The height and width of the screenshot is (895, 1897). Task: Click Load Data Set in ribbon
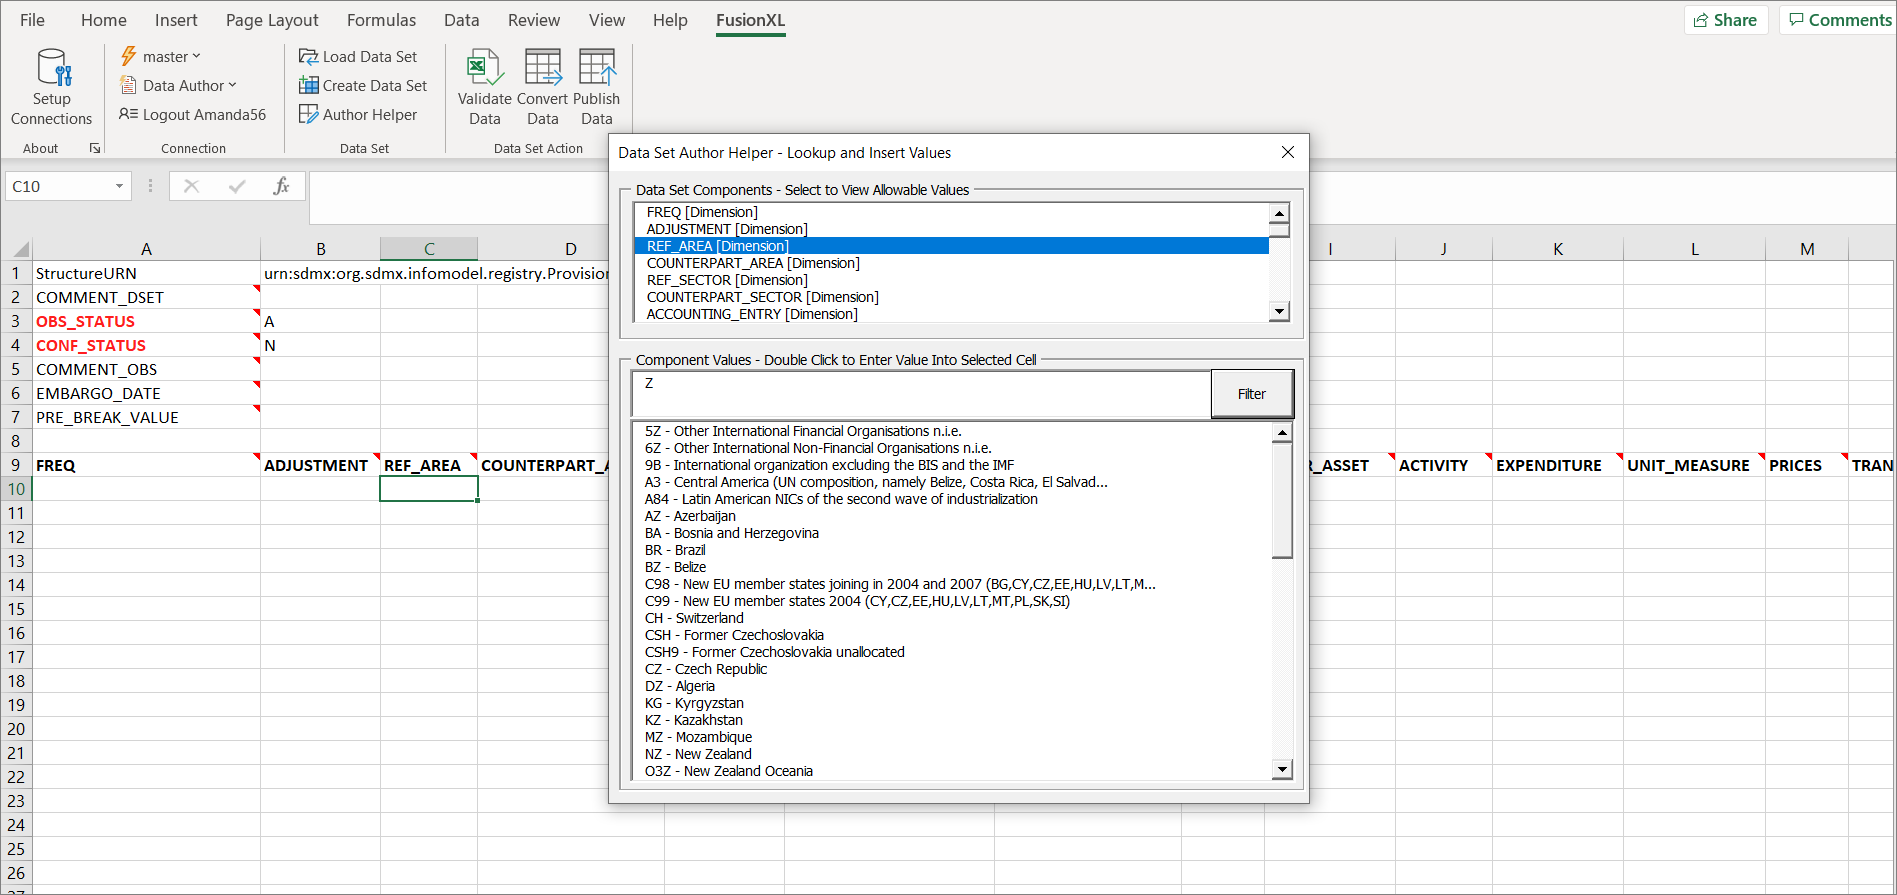coord(358,57)
